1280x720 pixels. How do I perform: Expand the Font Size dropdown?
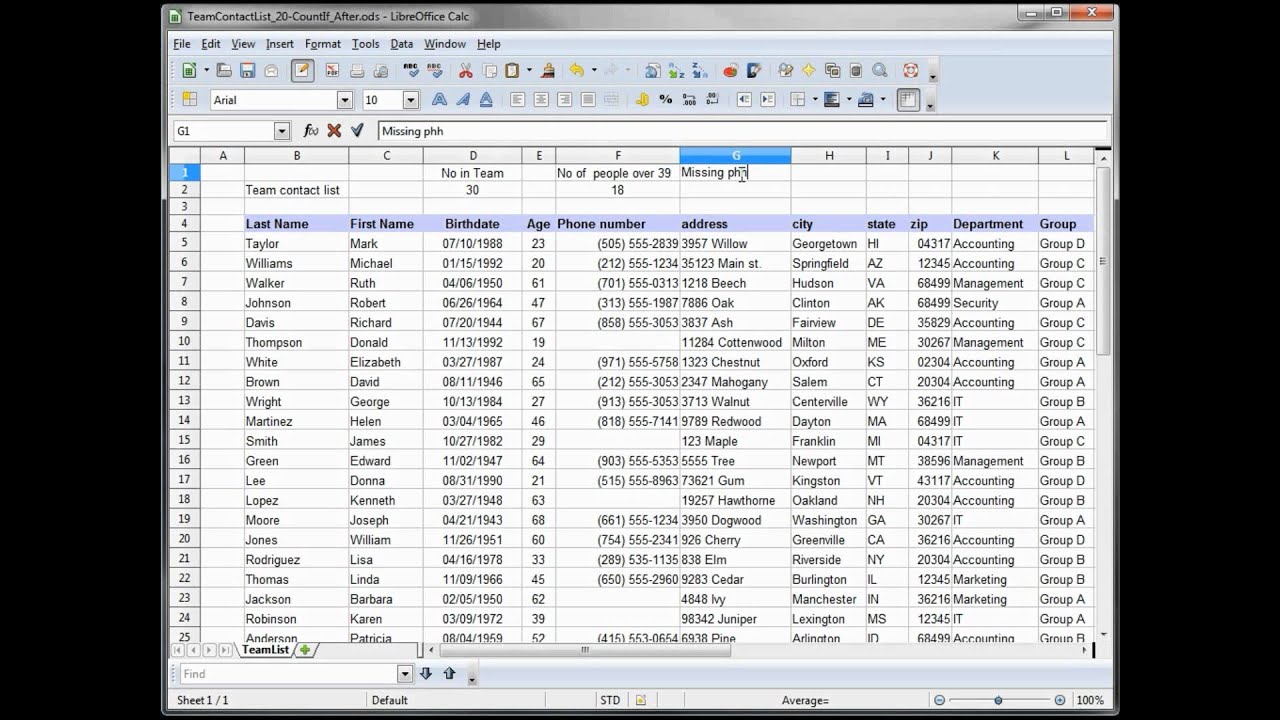[x=410, y=100]
